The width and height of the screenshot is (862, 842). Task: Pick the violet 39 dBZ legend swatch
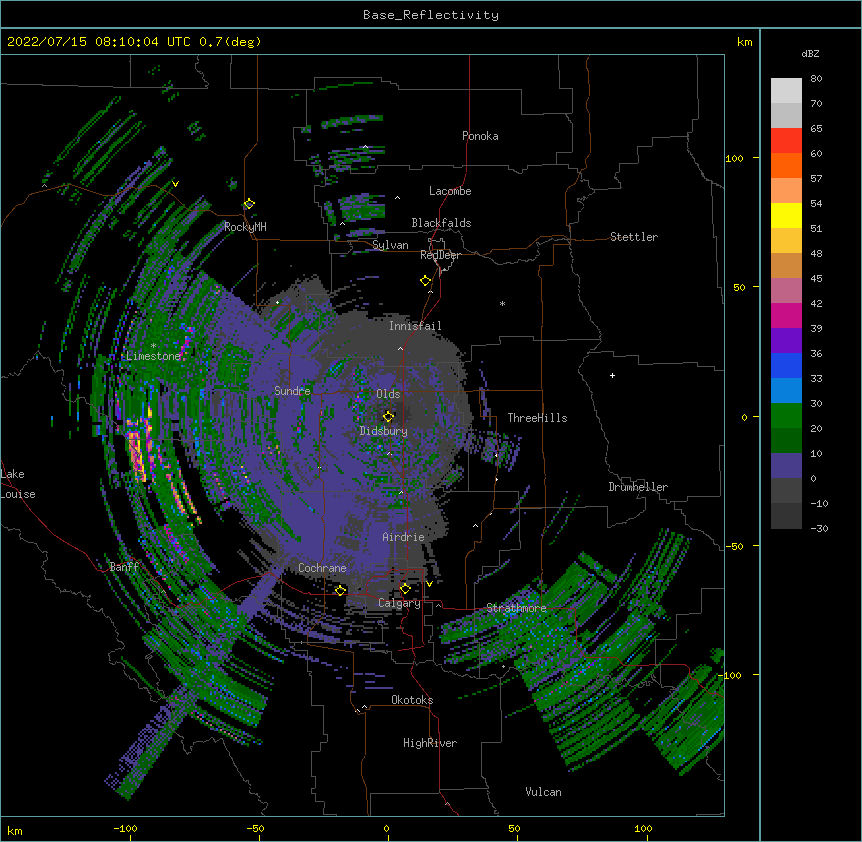click(x=786, y=341)
